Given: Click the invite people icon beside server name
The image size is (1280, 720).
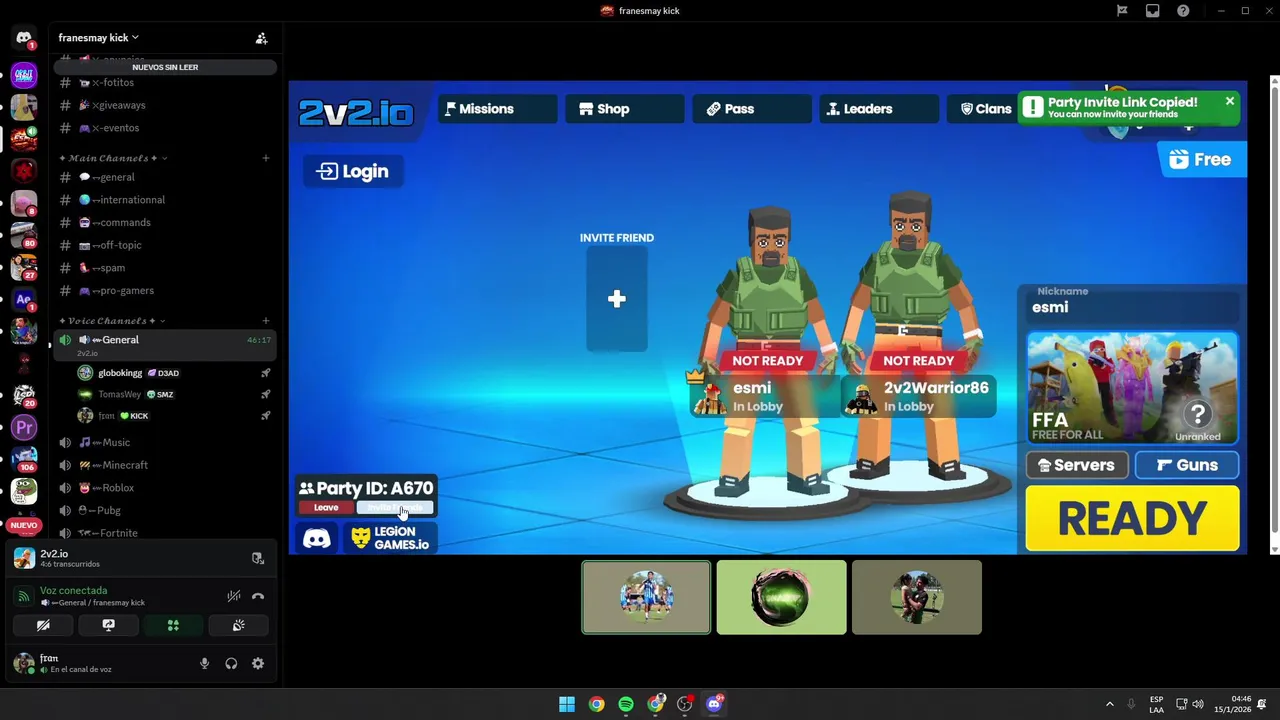Looking at the screenshot, I should (261, 38).
